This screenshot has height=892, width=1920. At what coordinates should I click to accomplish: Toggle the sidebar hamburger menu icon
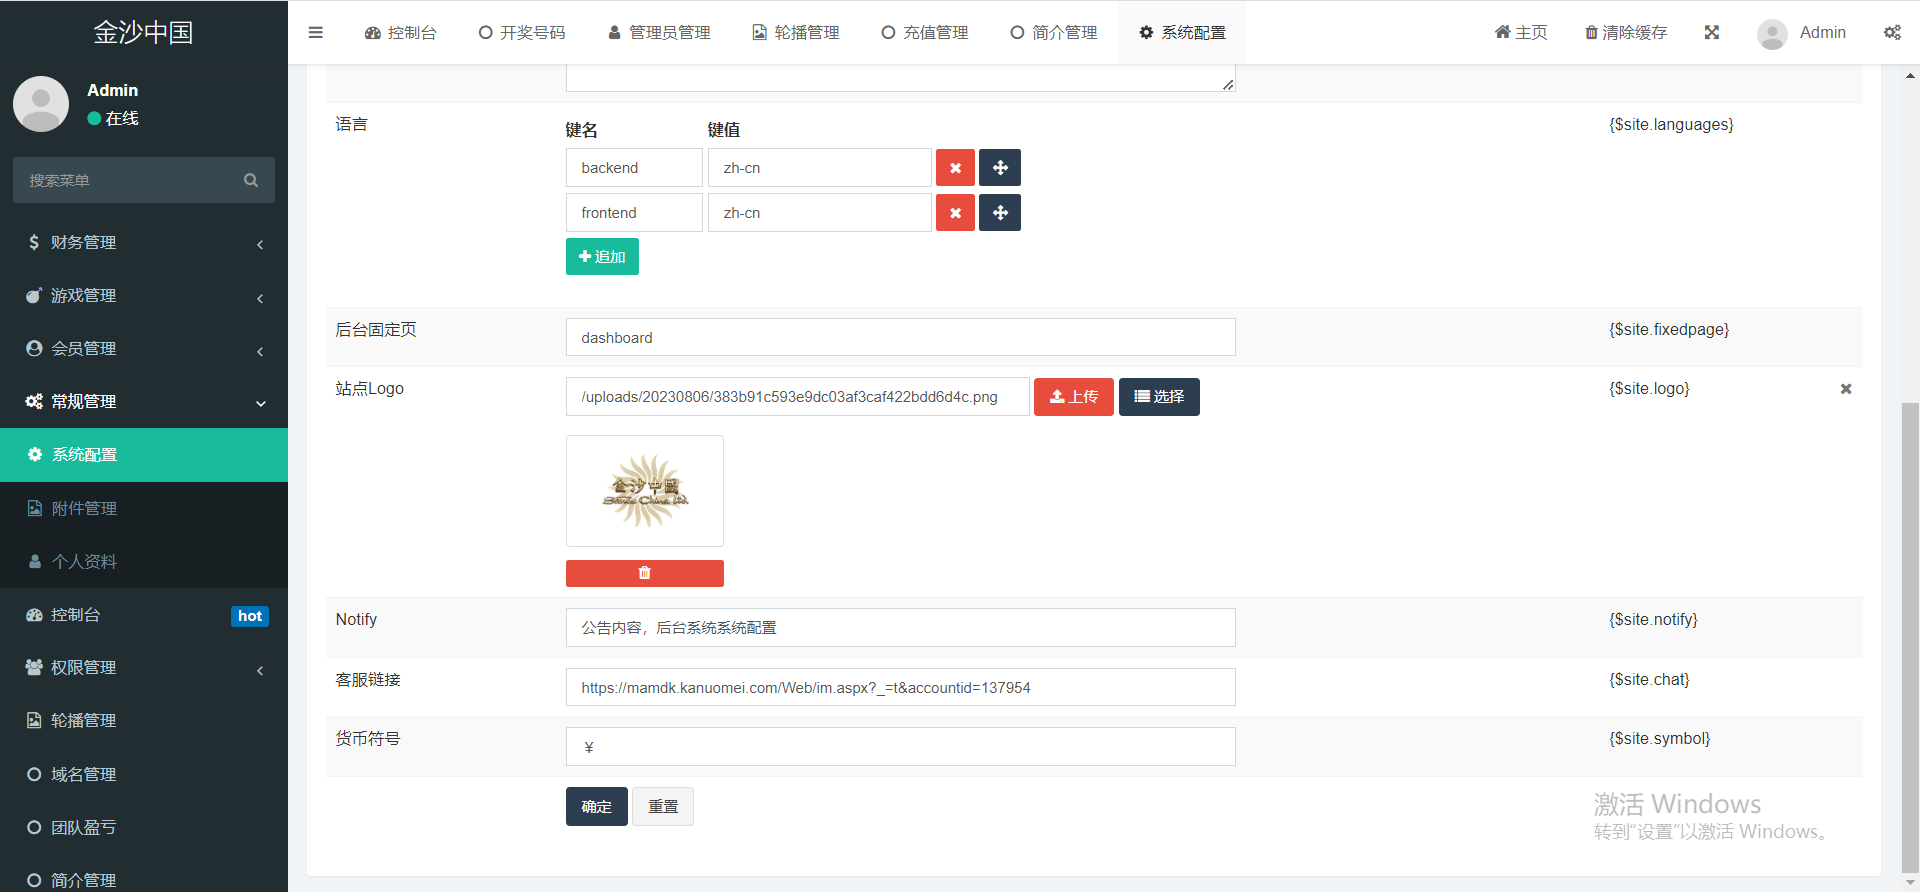(x=315, y=32)
